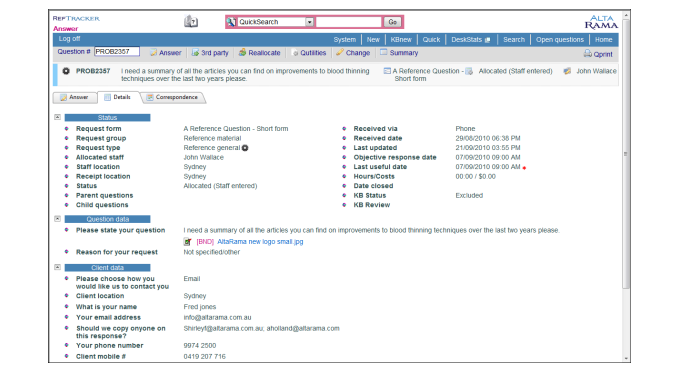Open the QuickSearch dropdown arrow
The height and width of the screenshot is (373, 687).
pos(309,22)
